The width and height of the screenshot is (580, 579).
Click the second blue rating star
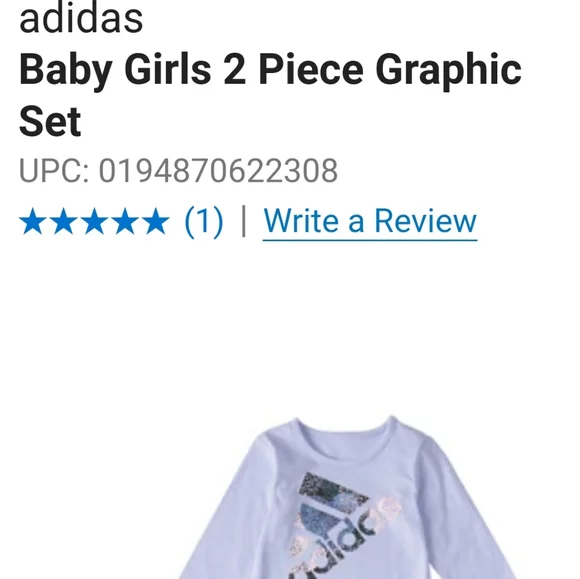64,221
